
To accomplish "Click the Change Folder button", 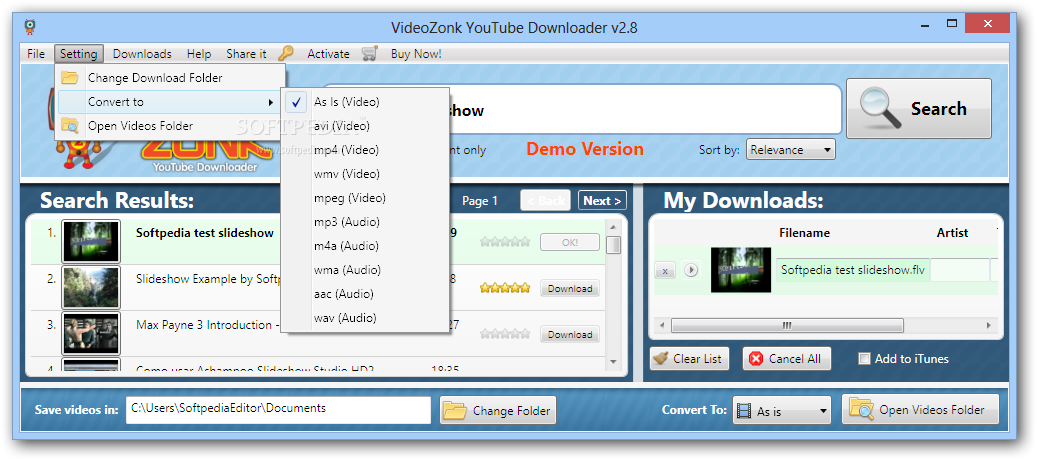I will (498, 410).
